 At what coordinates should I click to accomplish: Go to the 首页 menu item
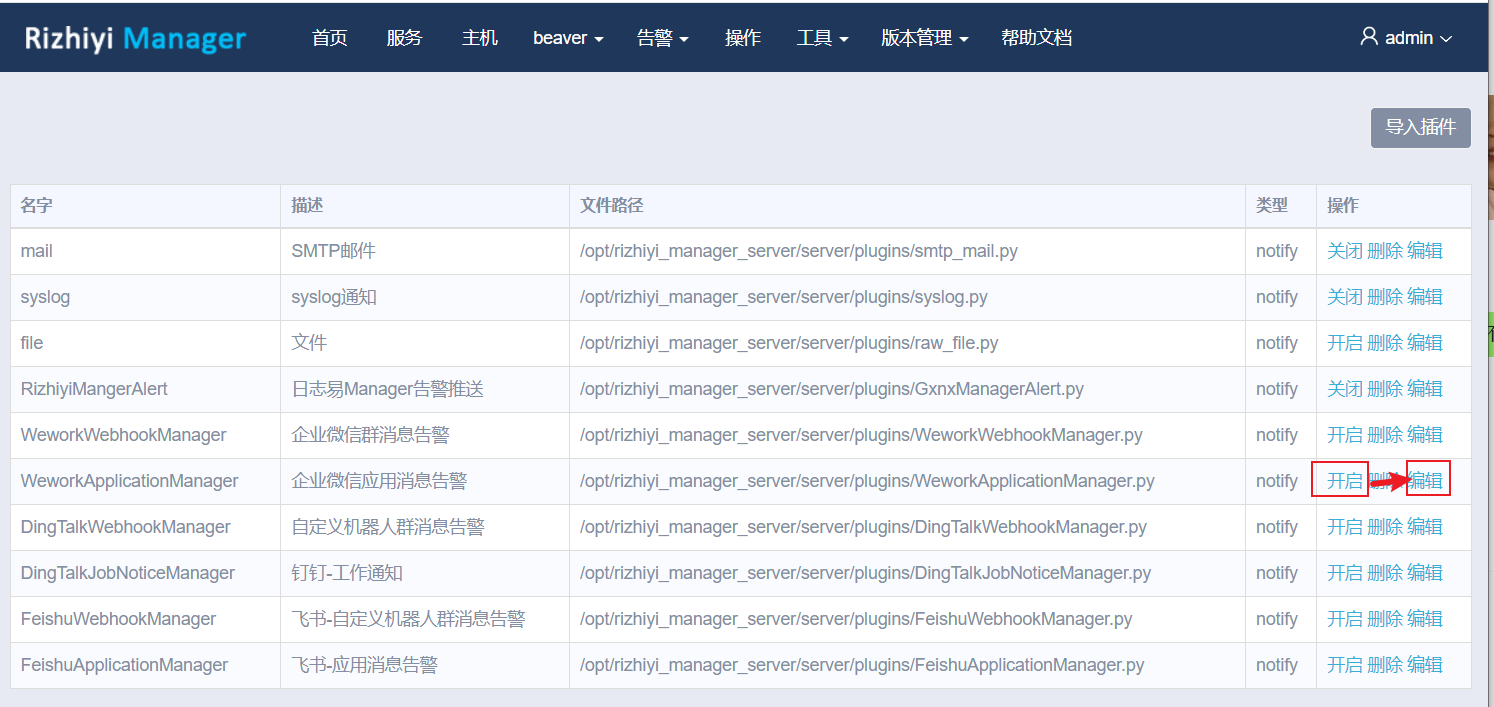pyautogui.click(x=329, y=37)
